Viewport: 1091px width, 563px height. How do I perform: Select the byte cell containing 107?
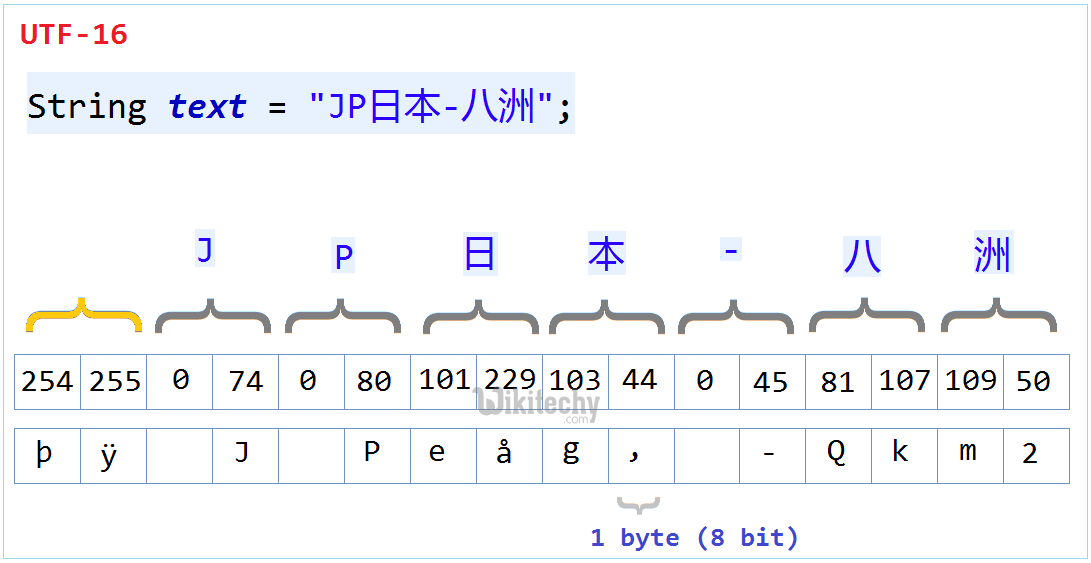coord(904,382)
